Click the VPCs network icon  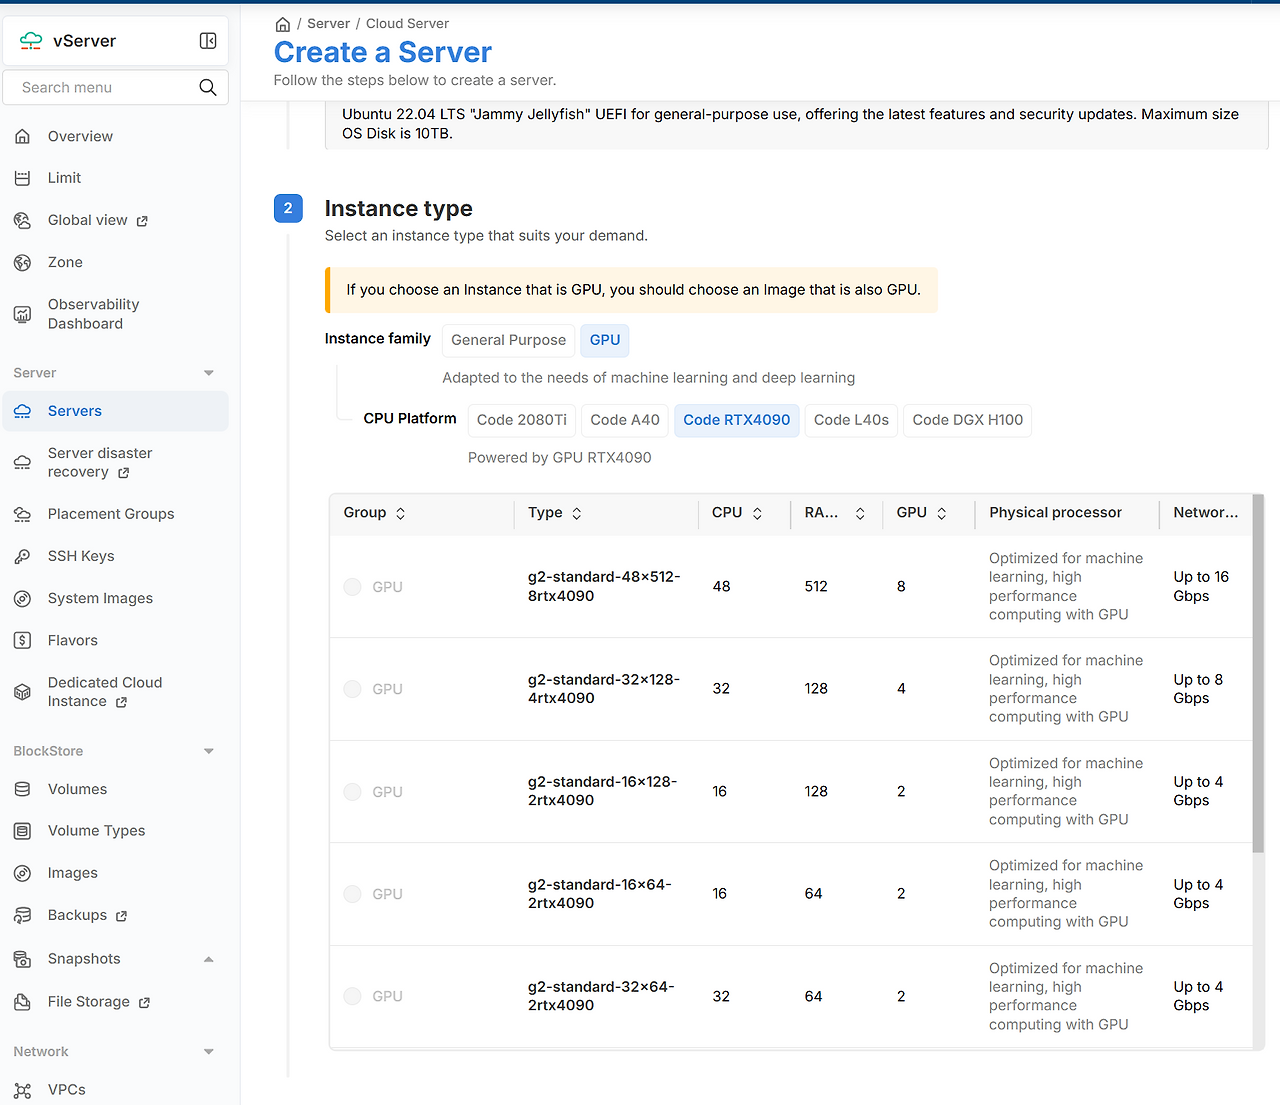coord(22,1090)
